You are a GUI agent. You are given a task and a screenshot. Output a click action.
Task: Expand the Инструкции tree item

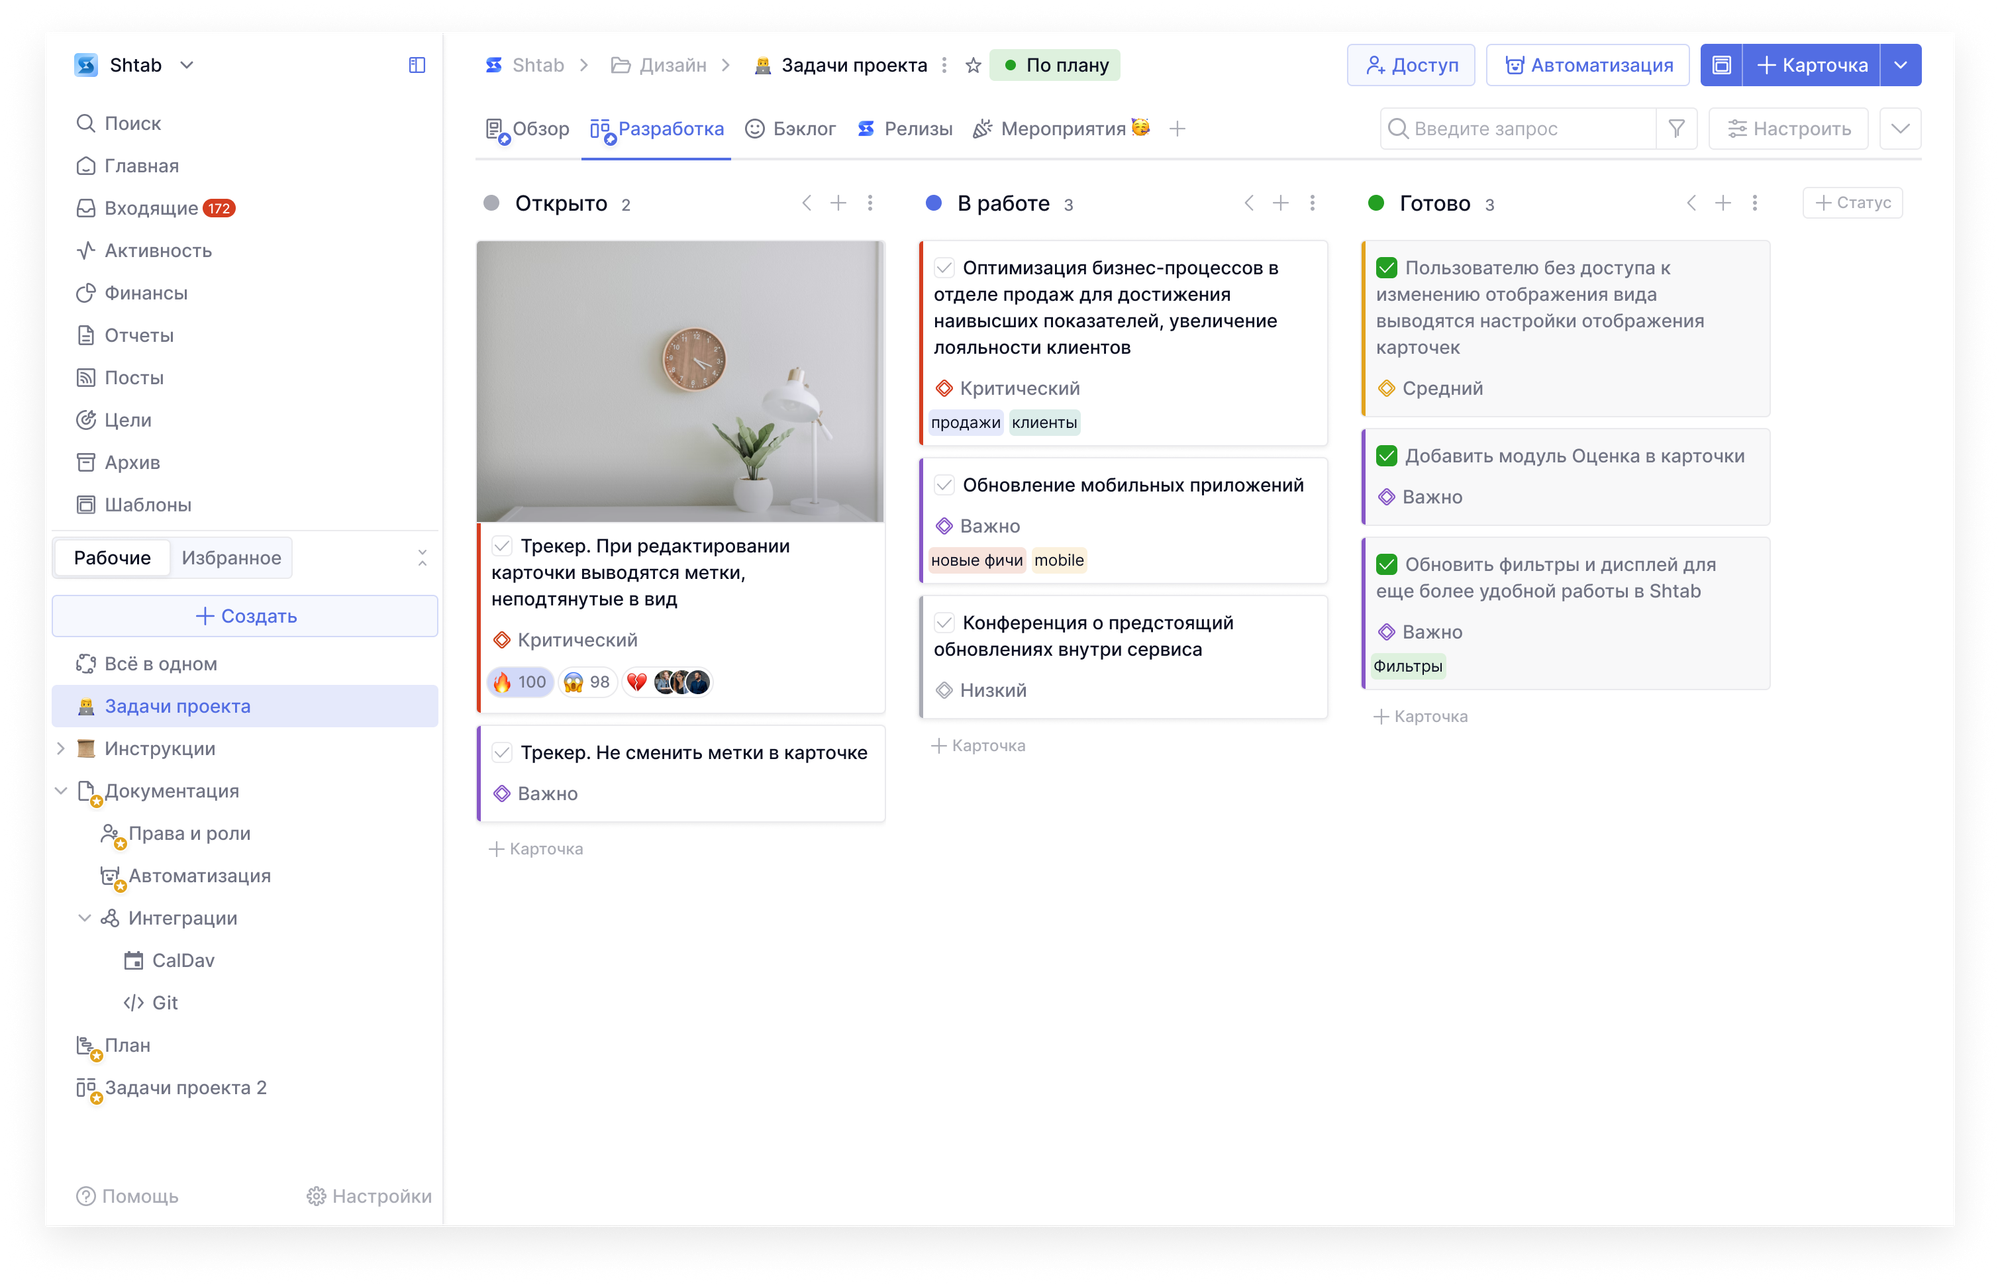(x=61, y=749)
